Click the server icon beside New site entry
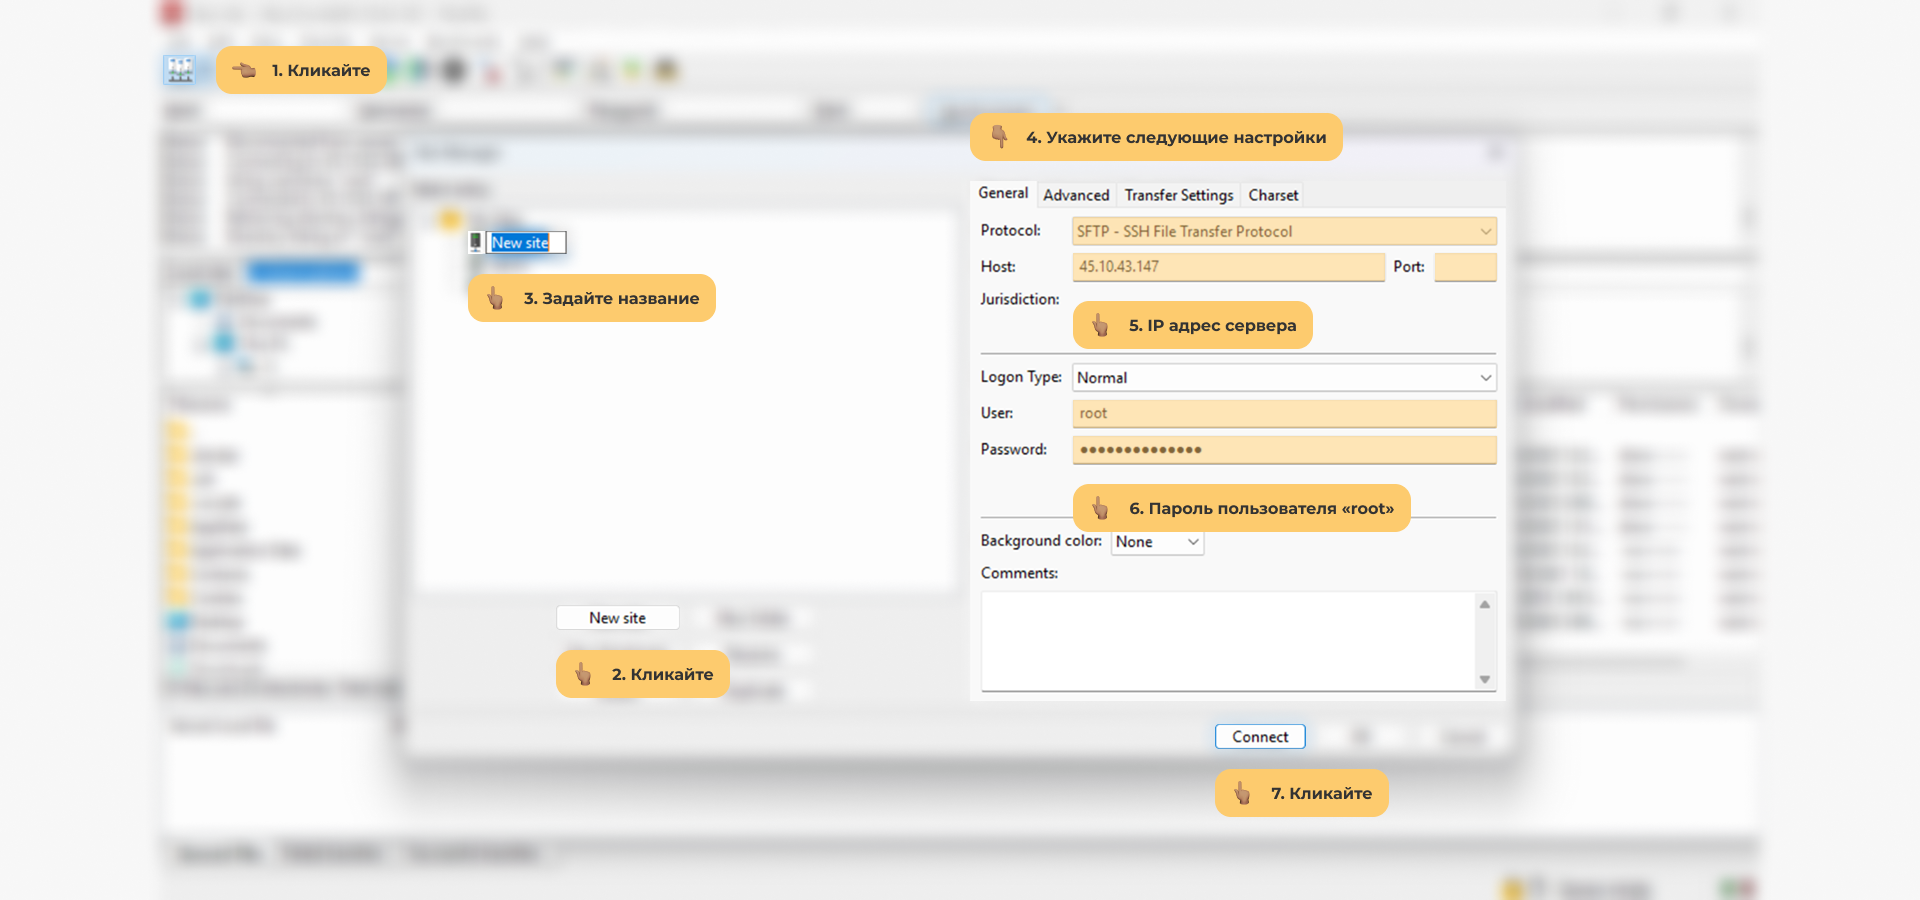The width and height of the screenshot is (1920, 900). 476,242
